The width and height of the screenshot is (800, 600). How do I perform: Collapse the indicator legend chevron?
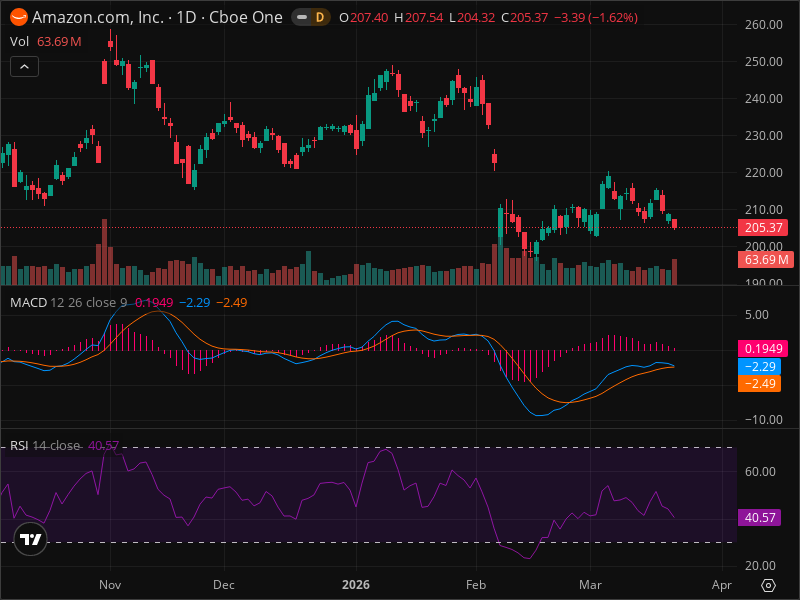[24, 67]
